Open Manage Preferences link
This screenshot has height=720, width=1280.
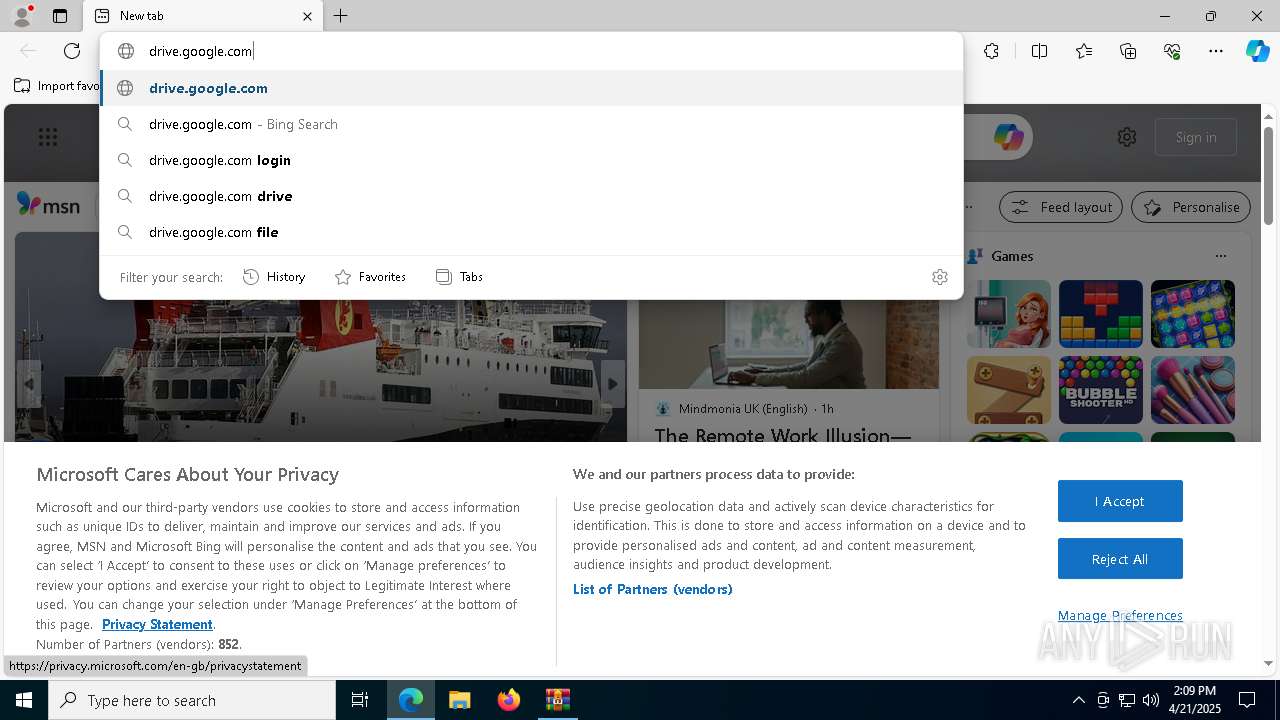[x=1120, y=615]
